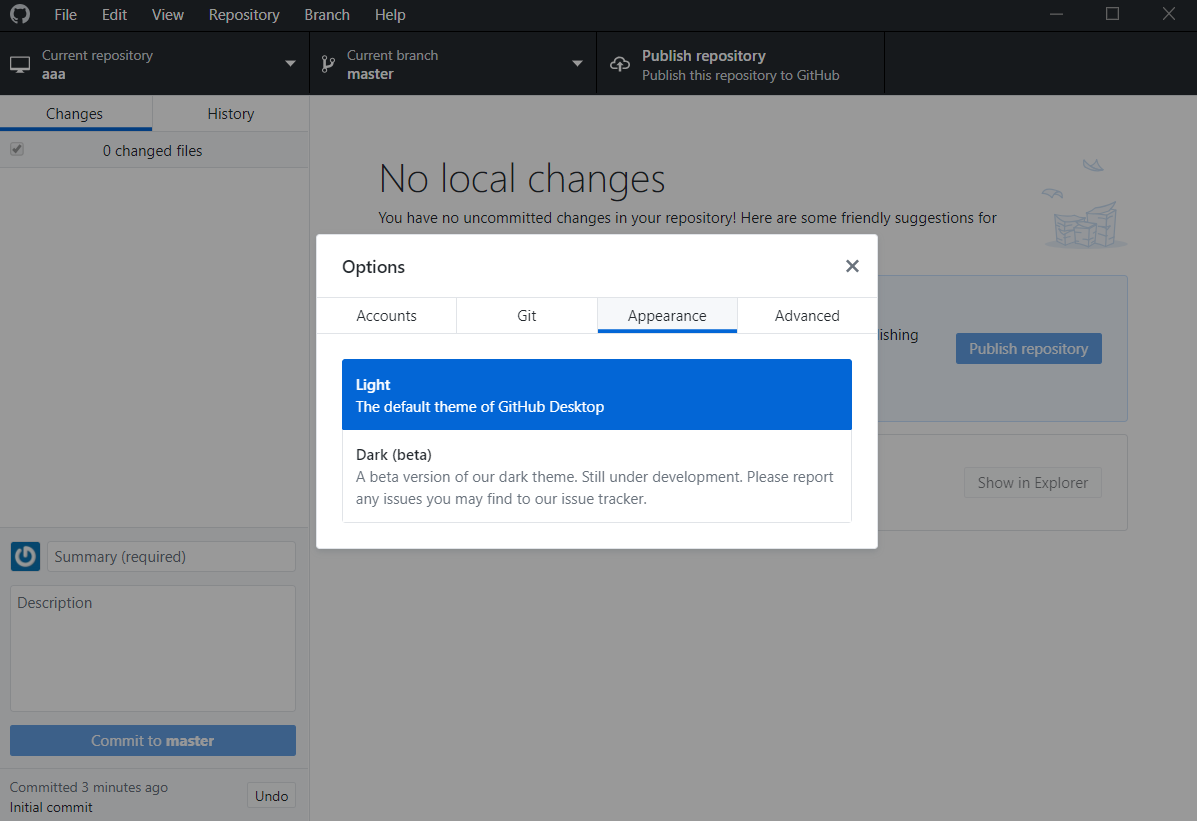Click the user avatar beside Summary
The width and height of the screenshot is (1197, 821).
coord(25,557)
